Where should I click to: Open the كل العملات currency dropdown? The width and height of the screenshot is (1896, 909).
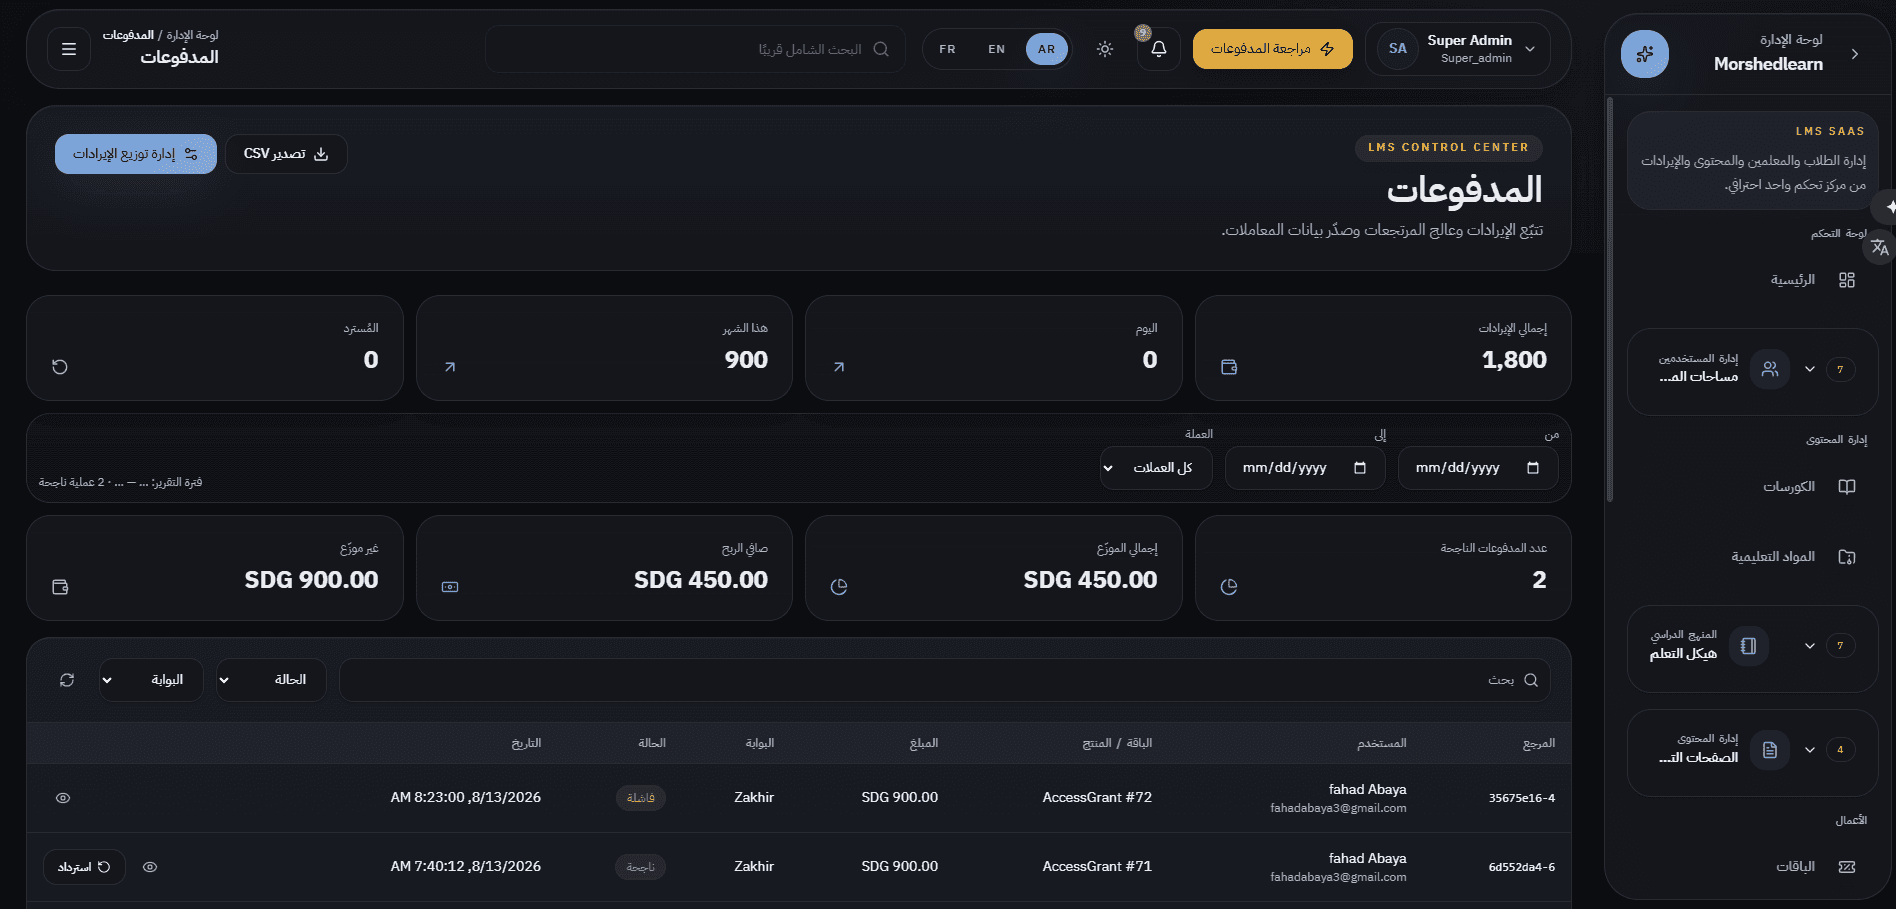point(1156,468)
